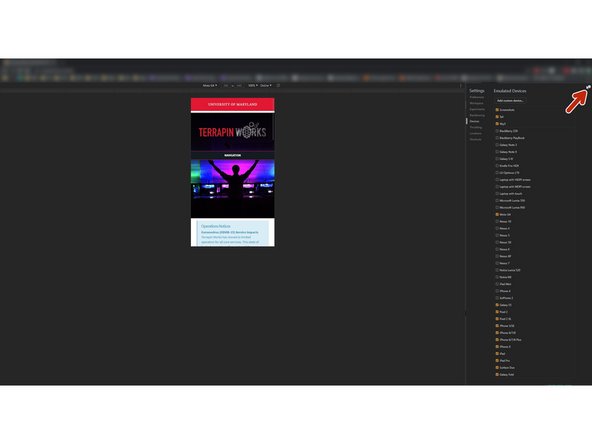Image resolution: width=592 pixels, height=444 pixels.
Task: Uncheck the Moto G4 device checkbox
Action: click(497, 214)
